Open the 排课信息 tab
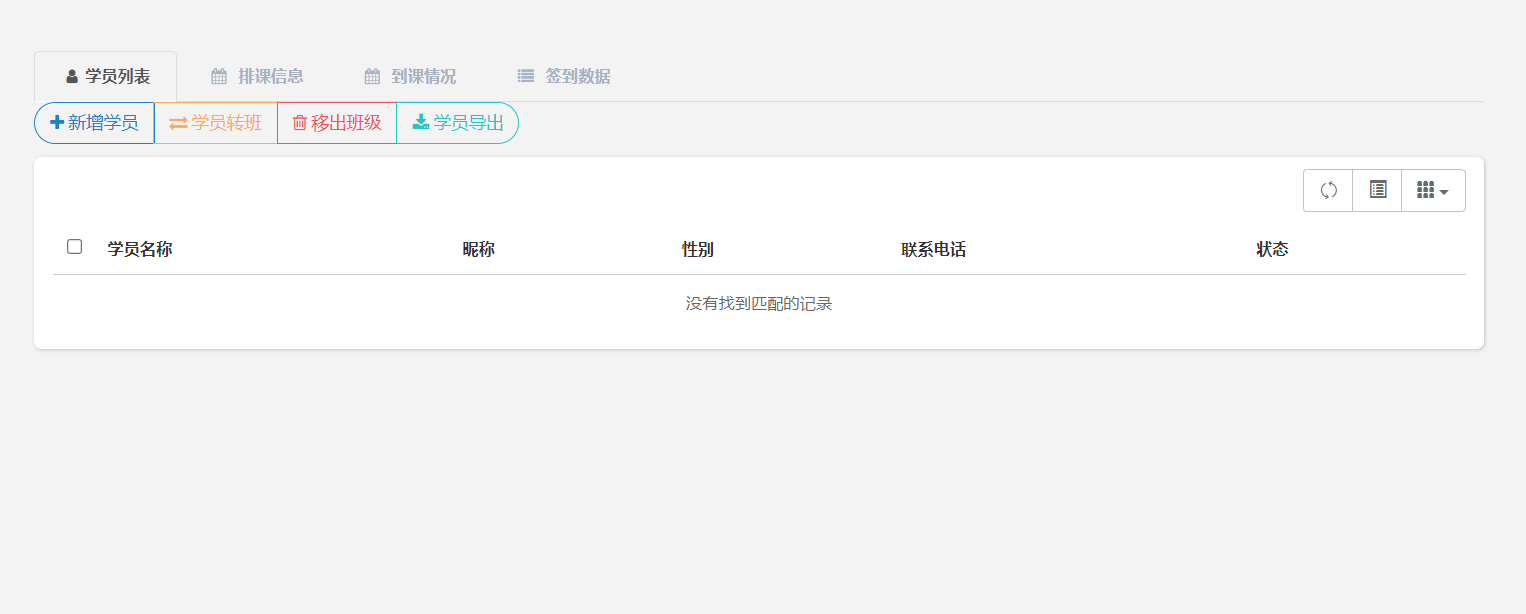The image size is (1526, 614). 257,76
